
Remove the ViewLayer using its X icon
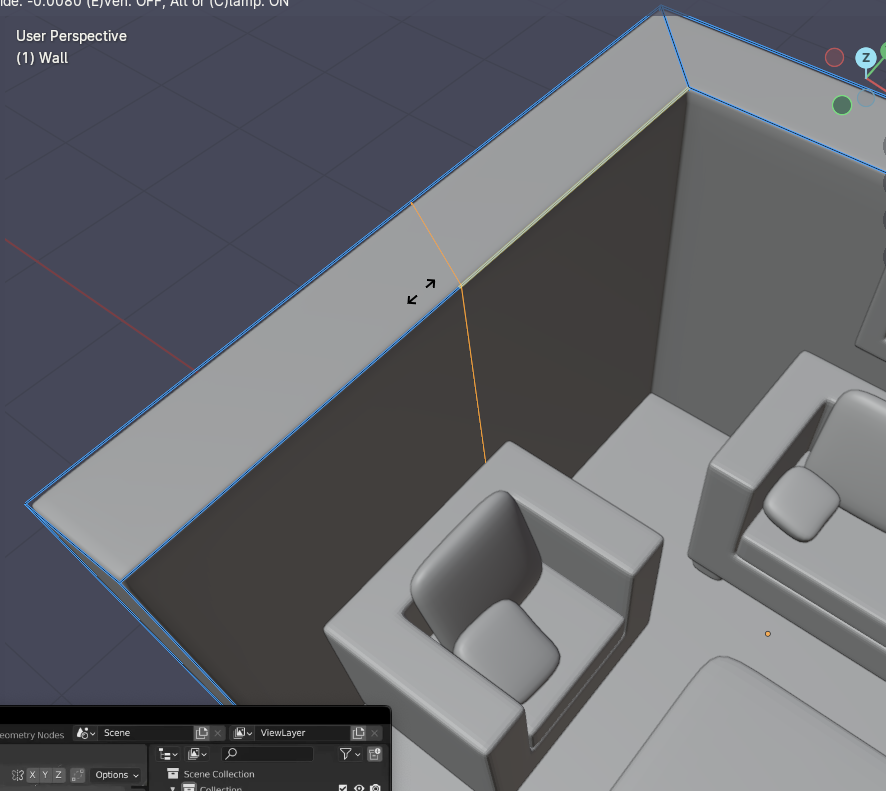375,733
